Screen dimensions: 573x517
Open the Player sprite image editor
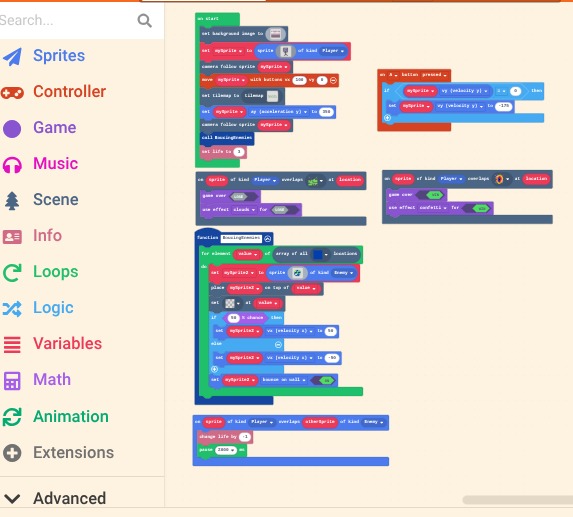(x=285, y=51)
